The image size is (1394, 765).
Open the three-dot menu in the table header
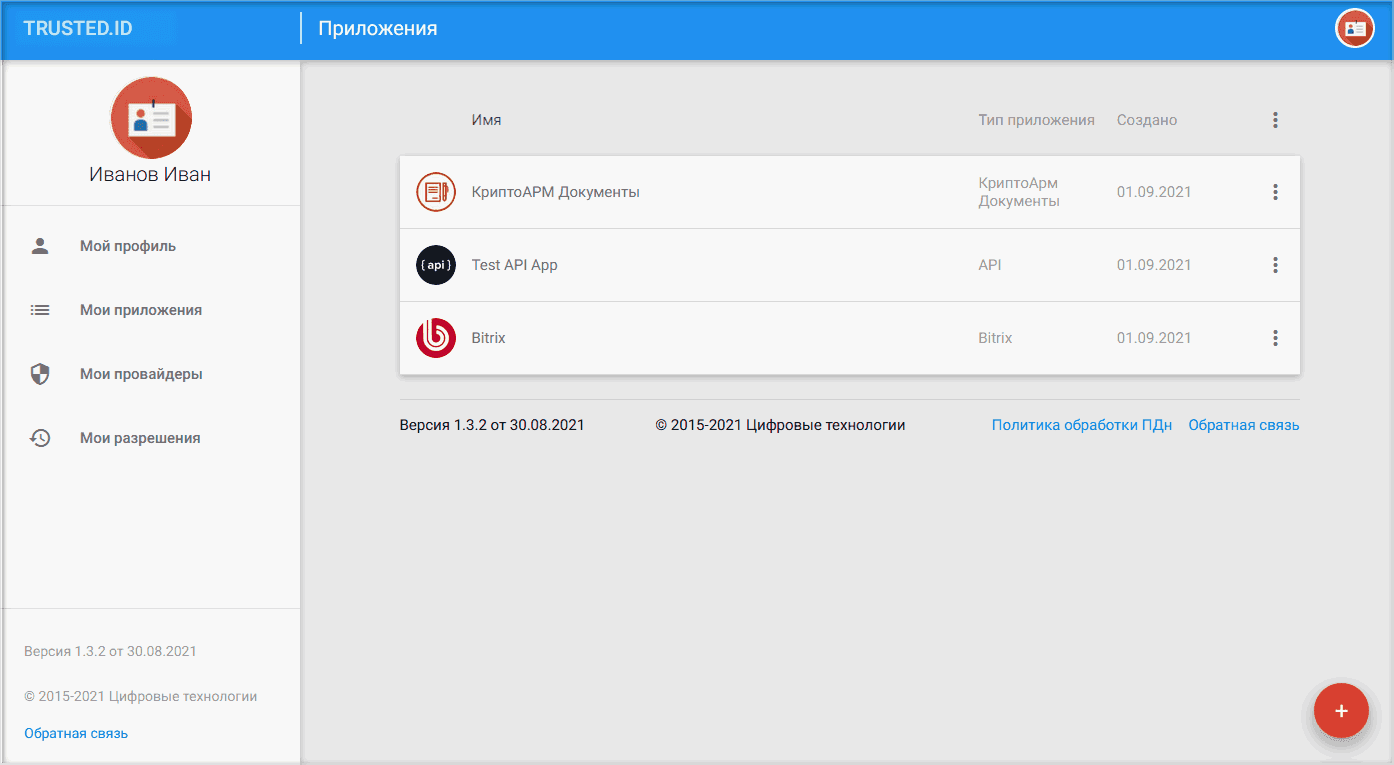pyautogui.click(x=1275, y=120)
